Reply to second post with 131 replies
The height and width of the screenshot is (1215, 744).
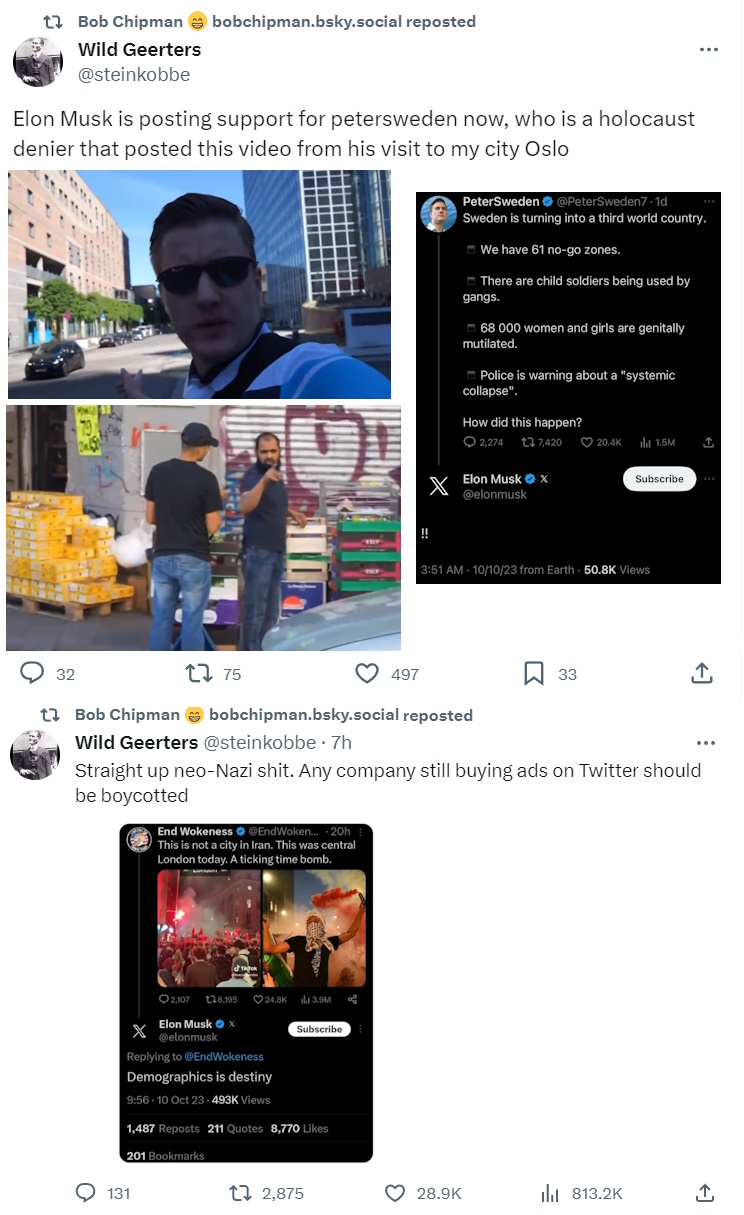click(104, 1193)
